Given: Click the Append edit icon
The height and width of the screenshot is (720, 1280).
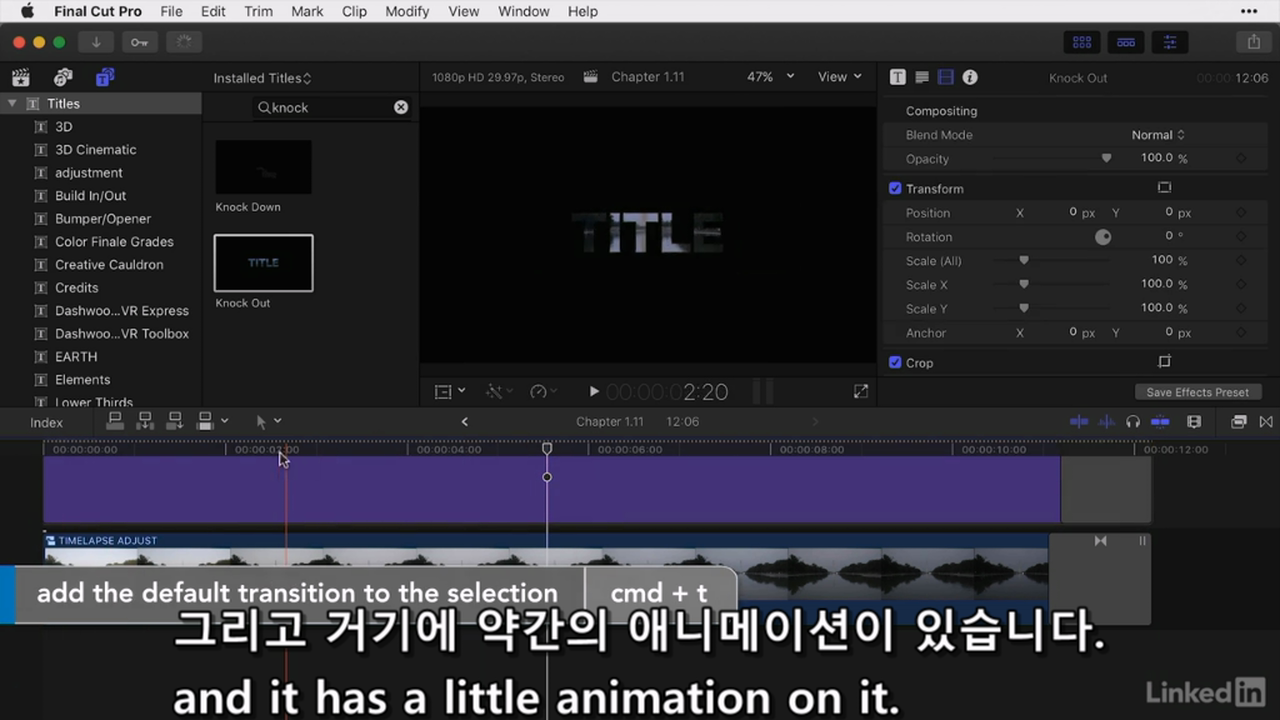Looking at the screenshot, I should (x=175, y=421).
